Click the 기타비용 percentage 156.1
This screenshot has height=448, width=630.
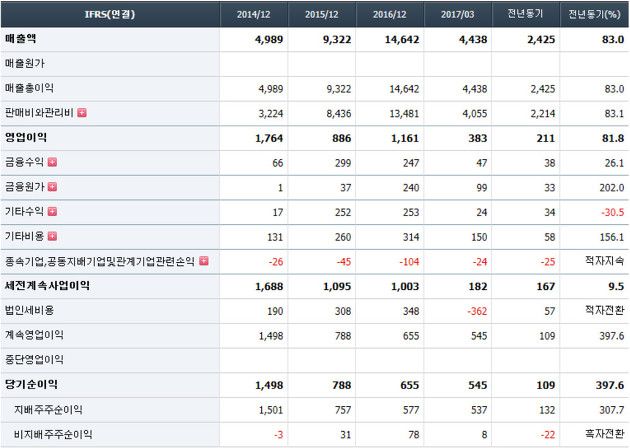612,237
